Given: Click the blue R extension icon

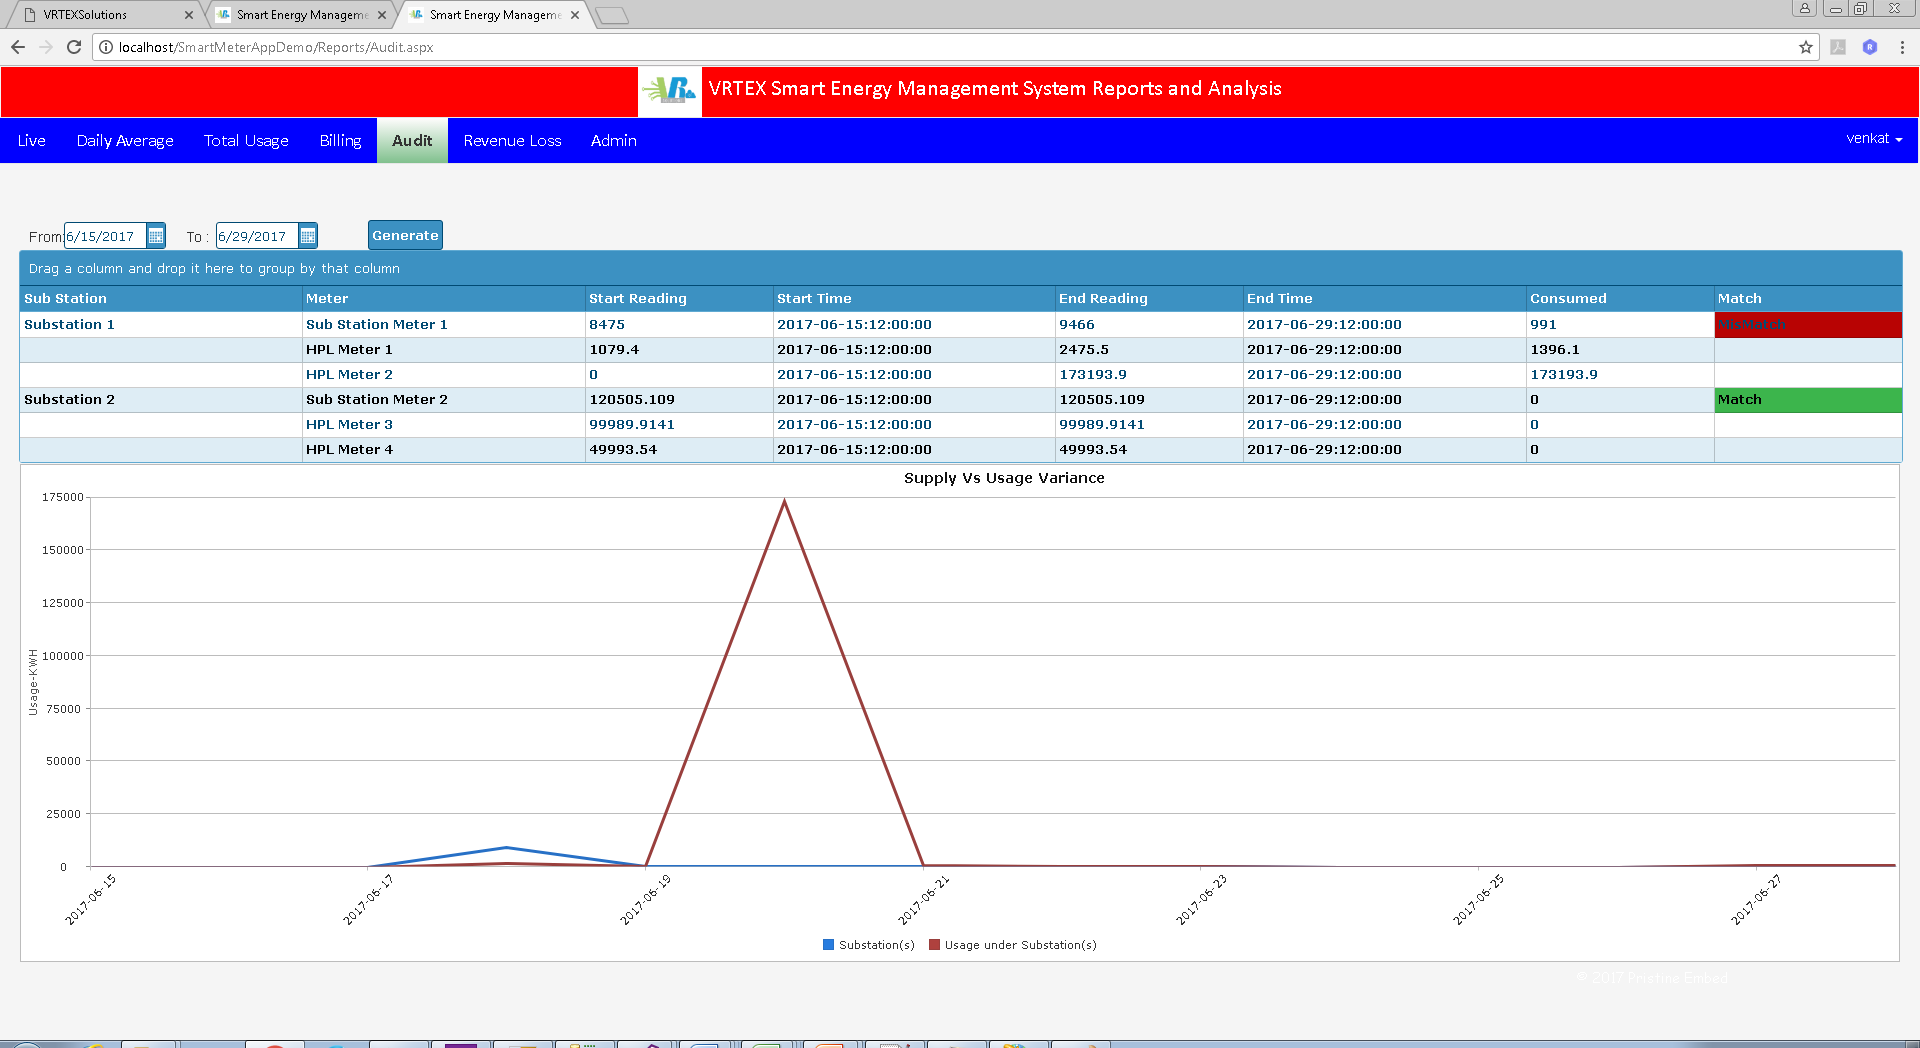Looking at the screenshot, I should (x=1870, y=47).
